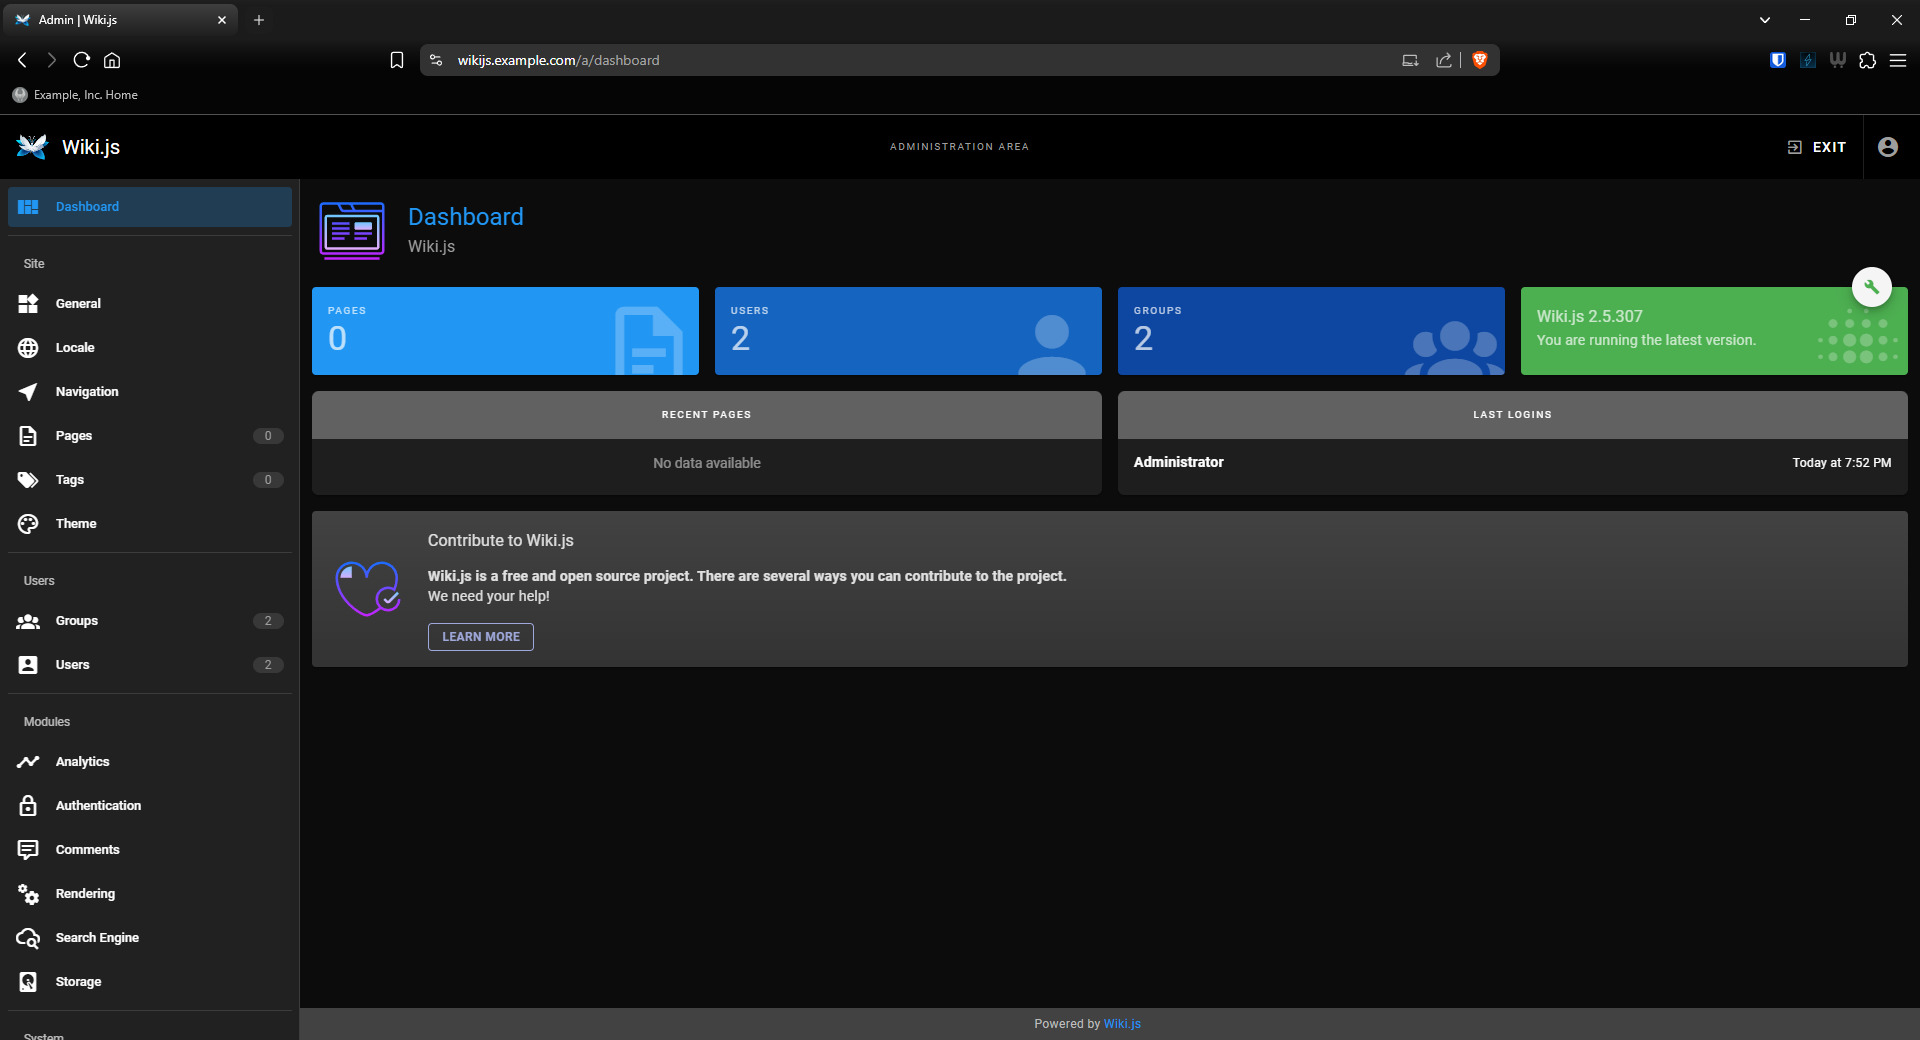Click the LEARN MORE button
1920x1040 pixels.
[x=481, y=637]
